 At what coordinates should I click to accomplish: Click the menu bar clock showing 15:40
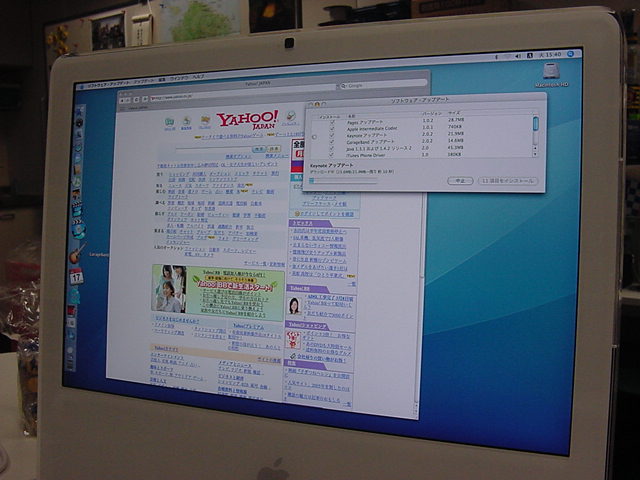point(550,55)
